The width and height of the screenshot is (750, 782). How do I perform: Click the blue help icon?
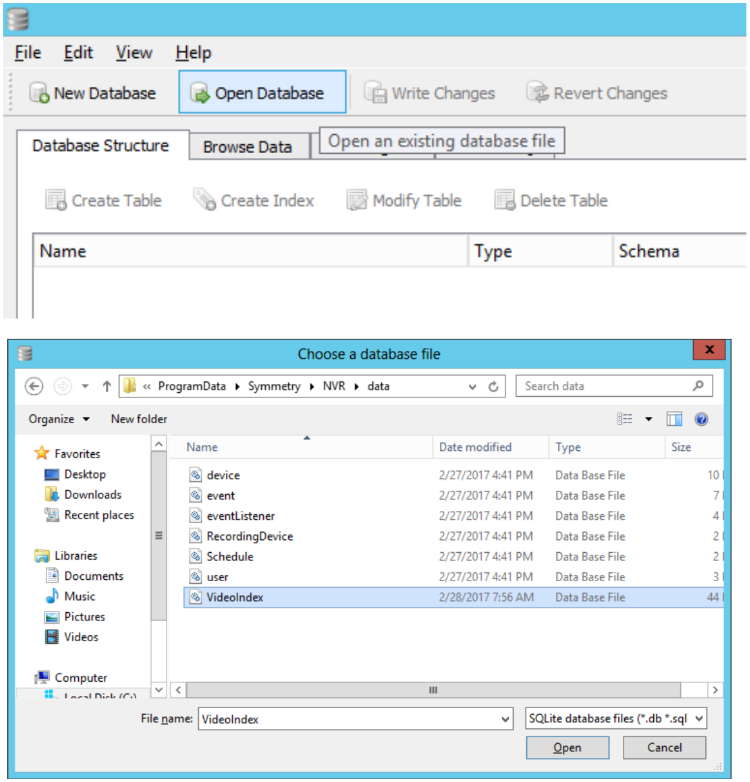701,419
